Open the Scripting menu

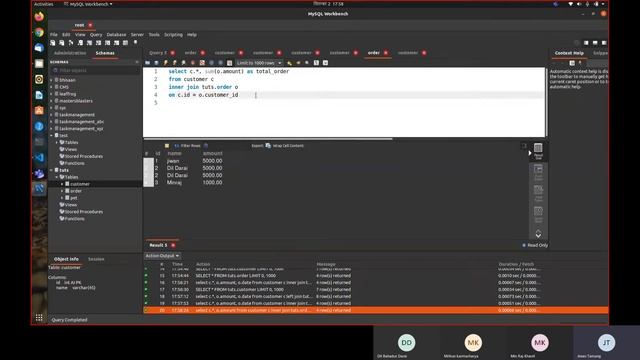pyautogui.click(x=173, y=35)
